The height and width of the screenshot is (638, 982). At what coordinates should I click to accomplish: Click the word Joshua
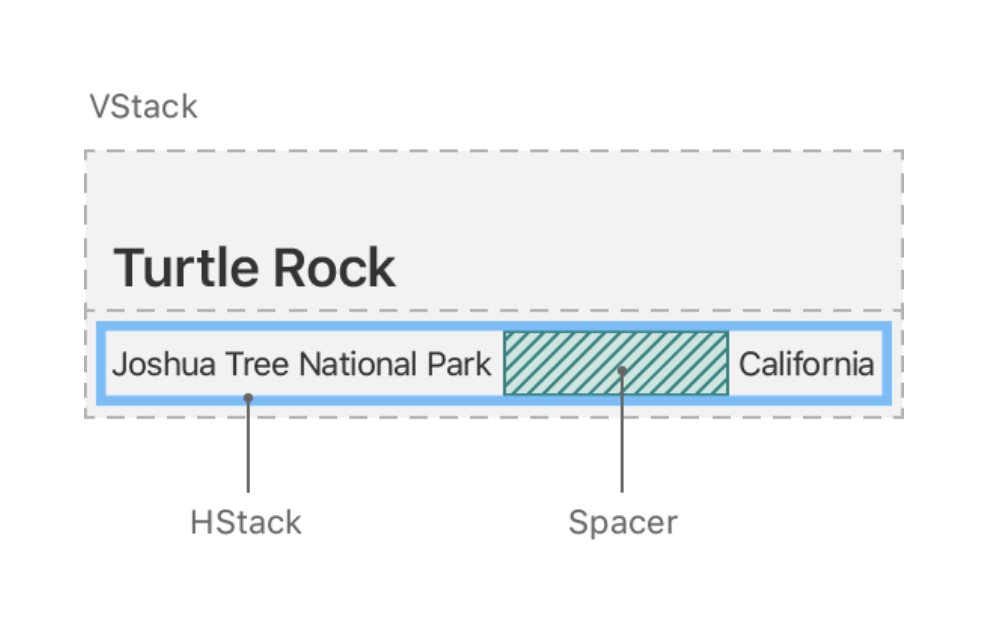164,364
